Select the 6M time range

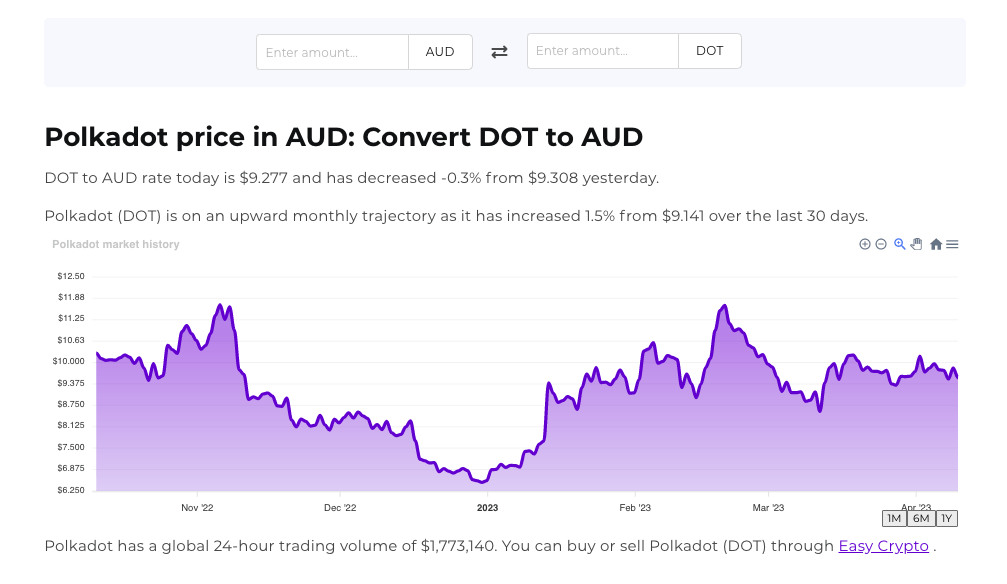pyautogui.click(x=921, y=518)
